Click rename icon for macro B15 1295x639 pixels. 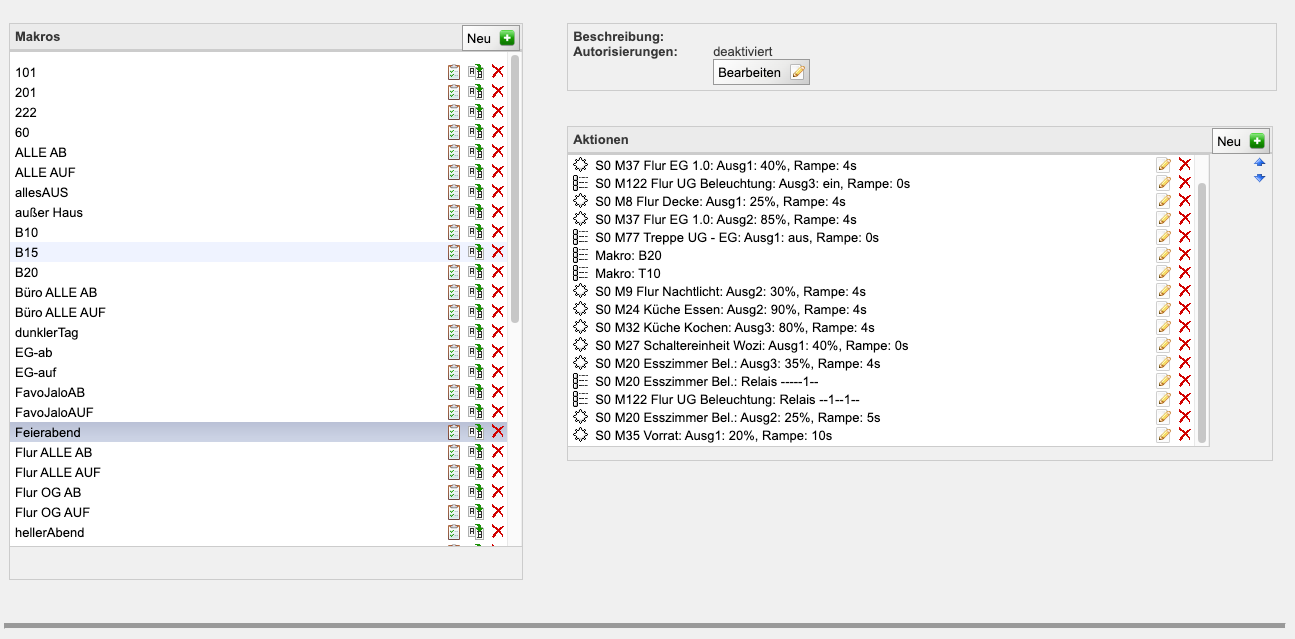476,252
